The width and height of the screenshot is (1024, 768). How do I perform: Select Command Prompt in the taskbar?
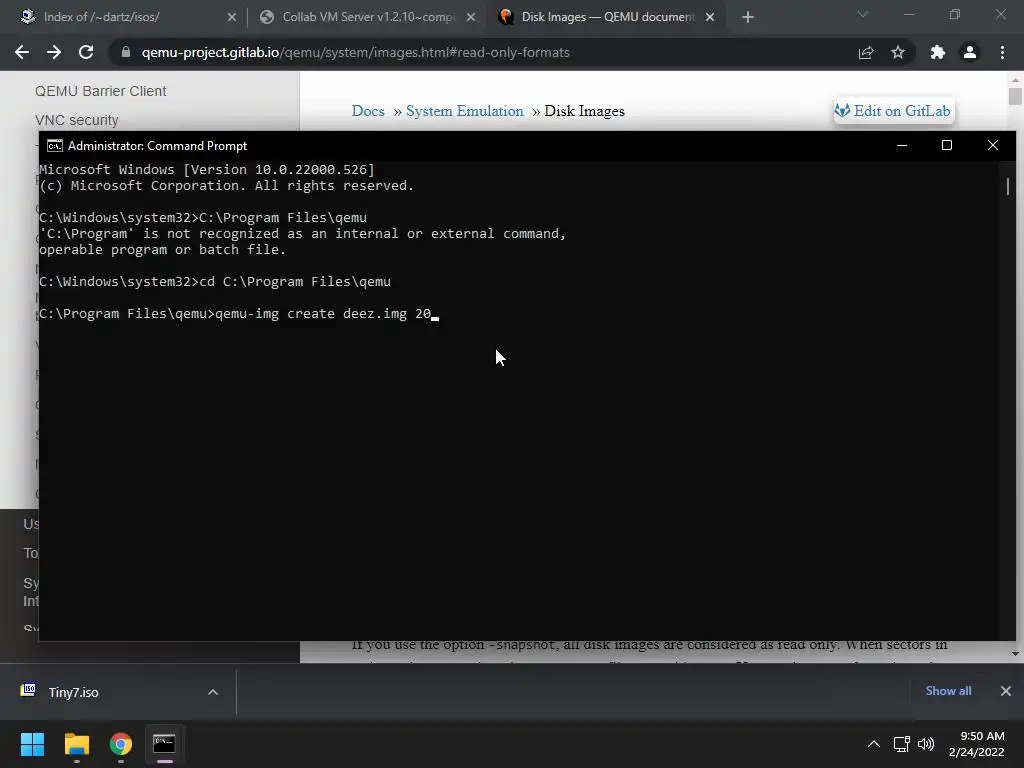[x=165, y=744]
